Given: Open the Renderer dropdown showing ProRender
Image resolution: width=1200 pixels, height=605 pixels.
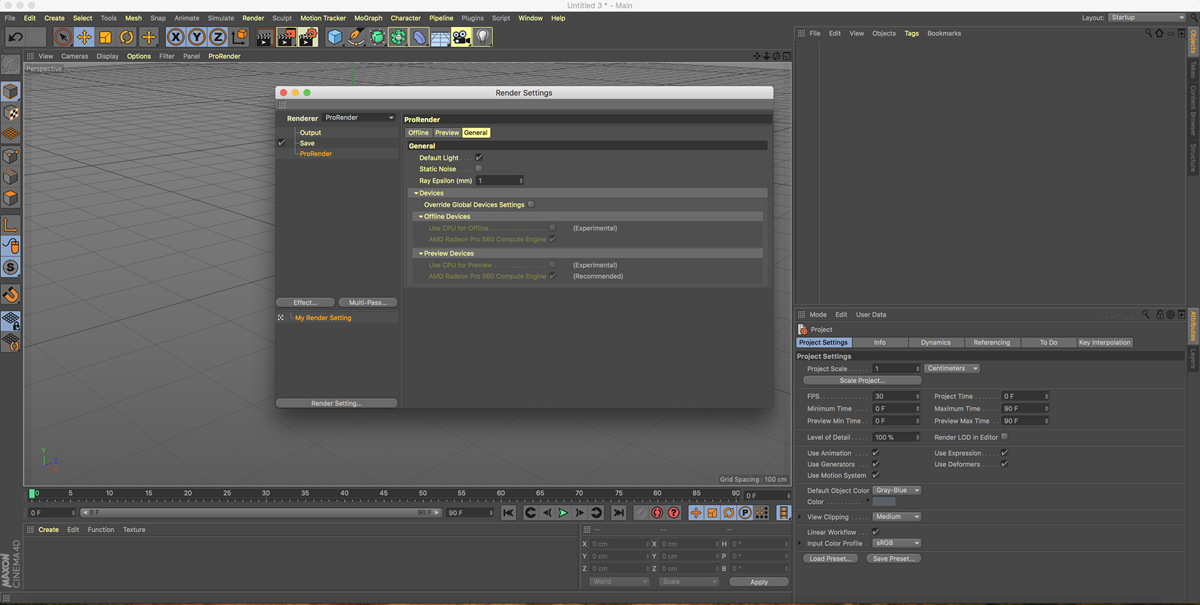Looking at the screenshot, I should 359,118.
